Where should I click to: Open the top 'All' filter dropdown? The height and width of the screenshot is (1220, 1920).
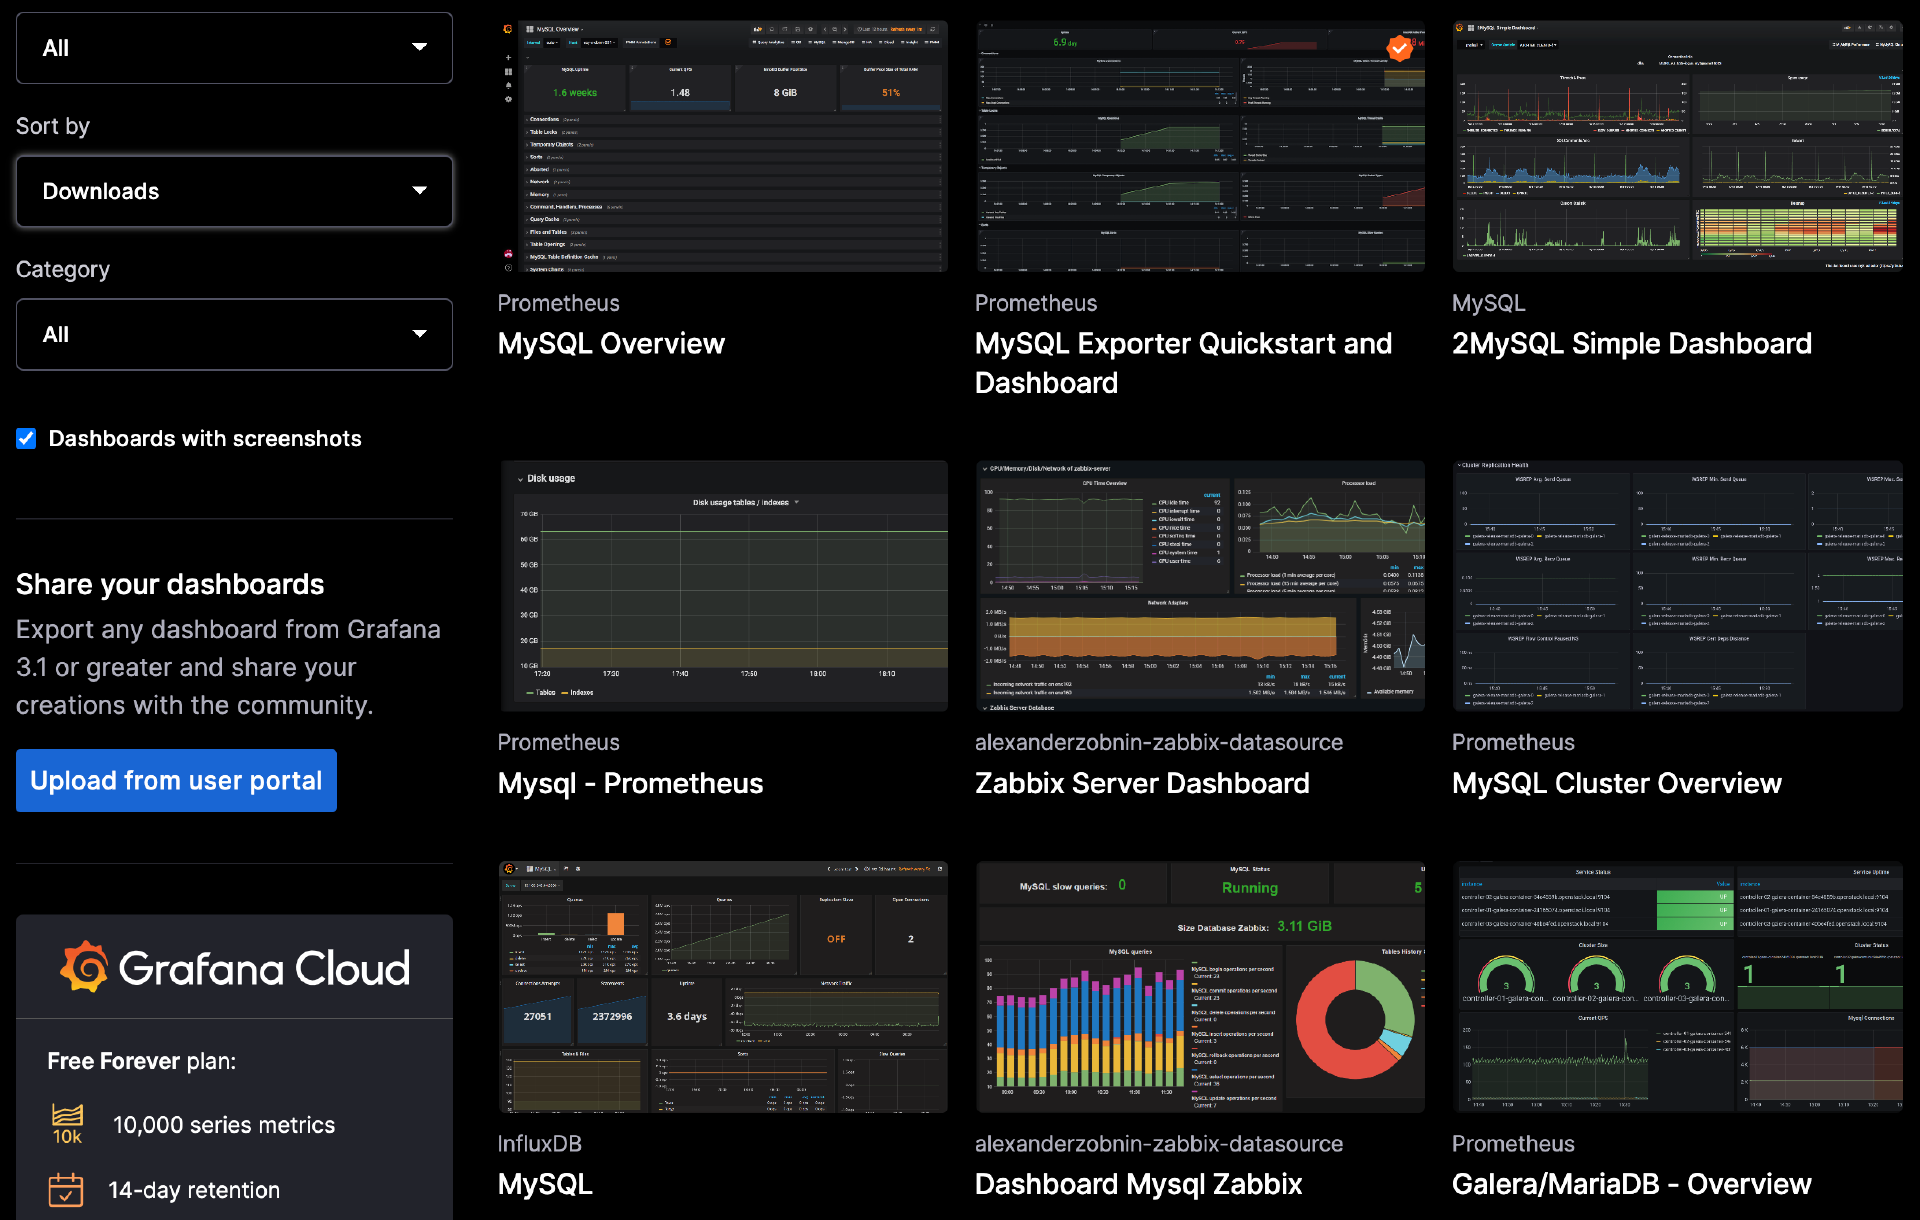click(x=234, y=48)
